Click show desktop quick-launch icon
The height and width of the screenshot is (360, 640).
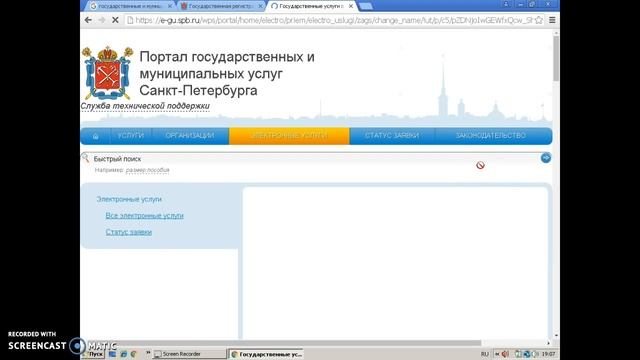coord(112,354)
